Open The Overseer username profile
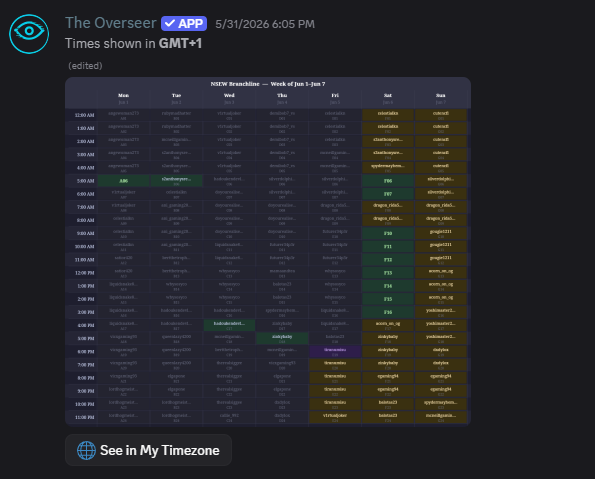This screenshot has height=479, width=595. pyautogui.click(x=110, y=23)
